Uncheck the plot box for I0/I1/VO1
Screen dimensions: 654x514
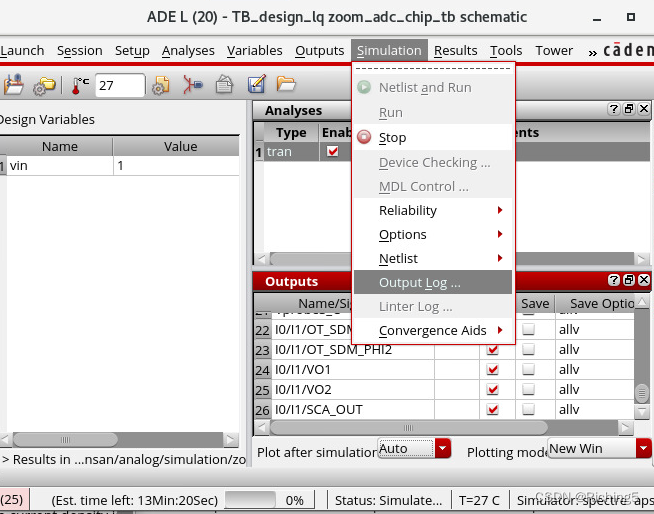[x=492, y=370]
